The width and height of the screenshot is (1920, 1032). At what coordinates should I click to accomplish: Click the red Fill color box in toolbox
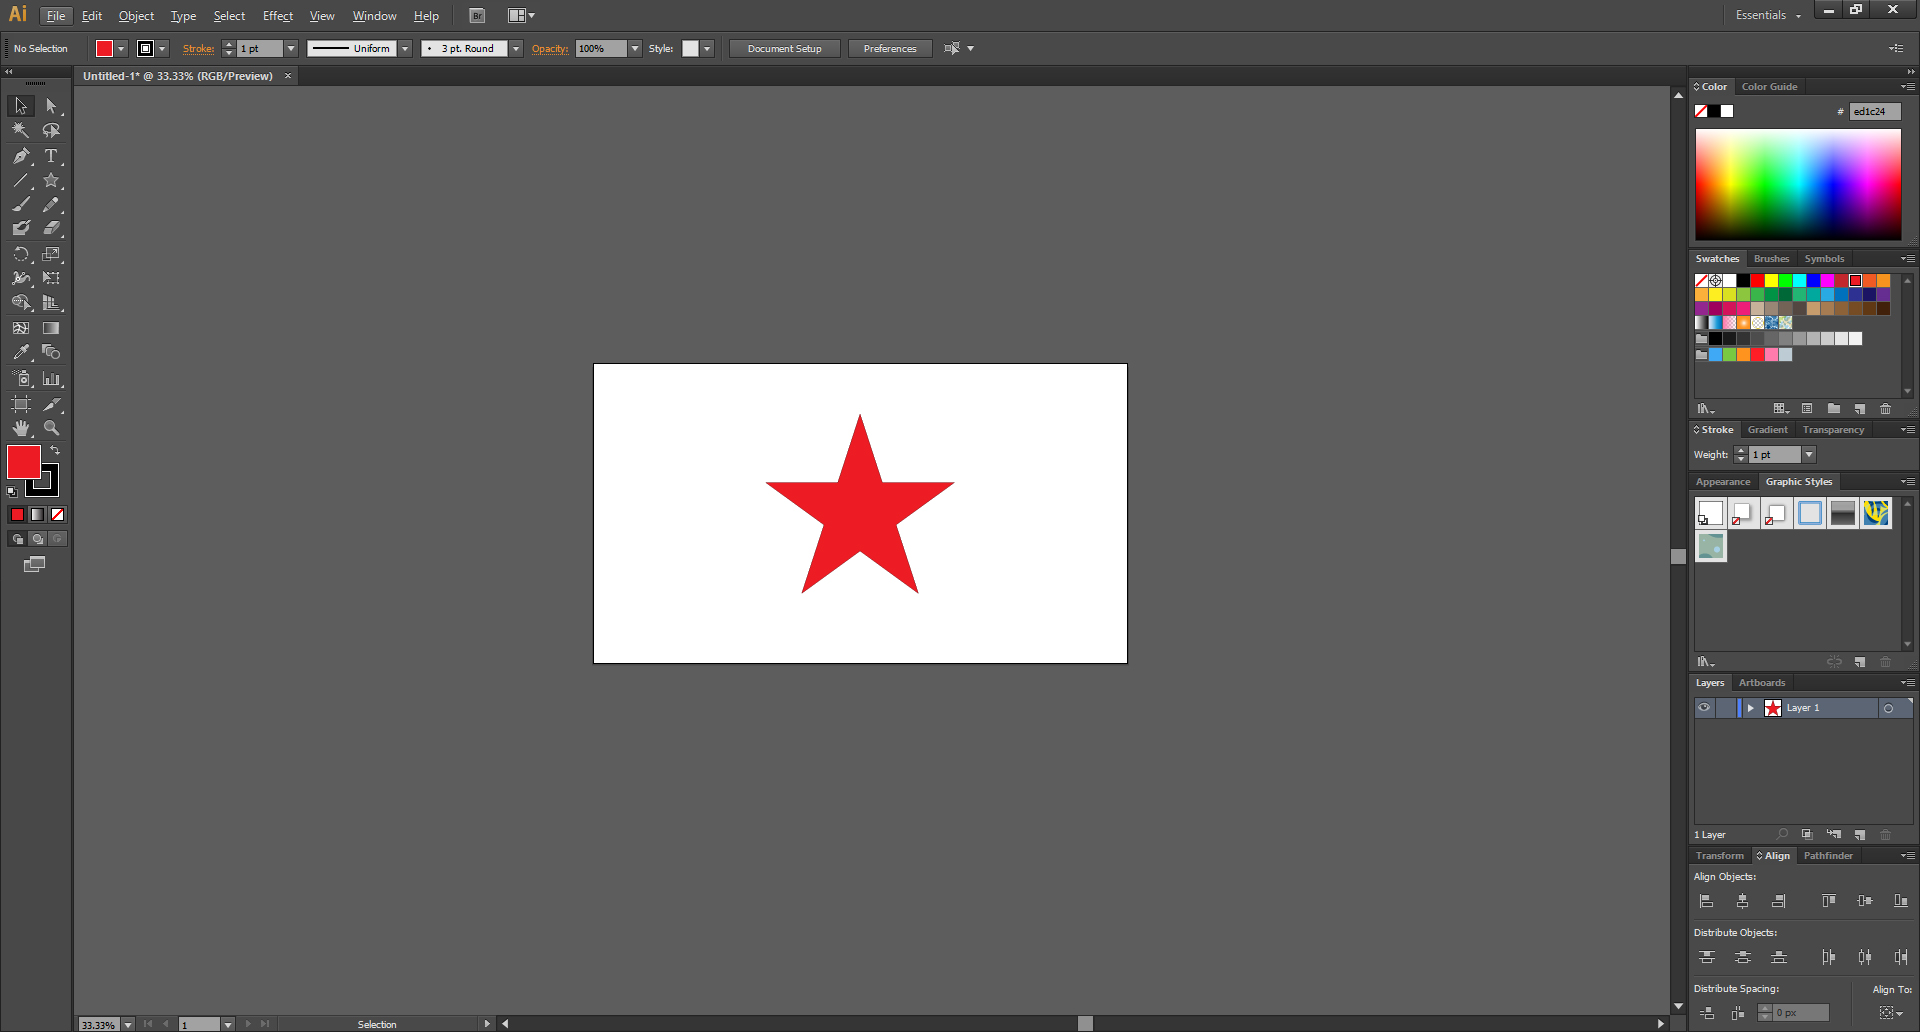pyautogui.click(x=22, y=460)
